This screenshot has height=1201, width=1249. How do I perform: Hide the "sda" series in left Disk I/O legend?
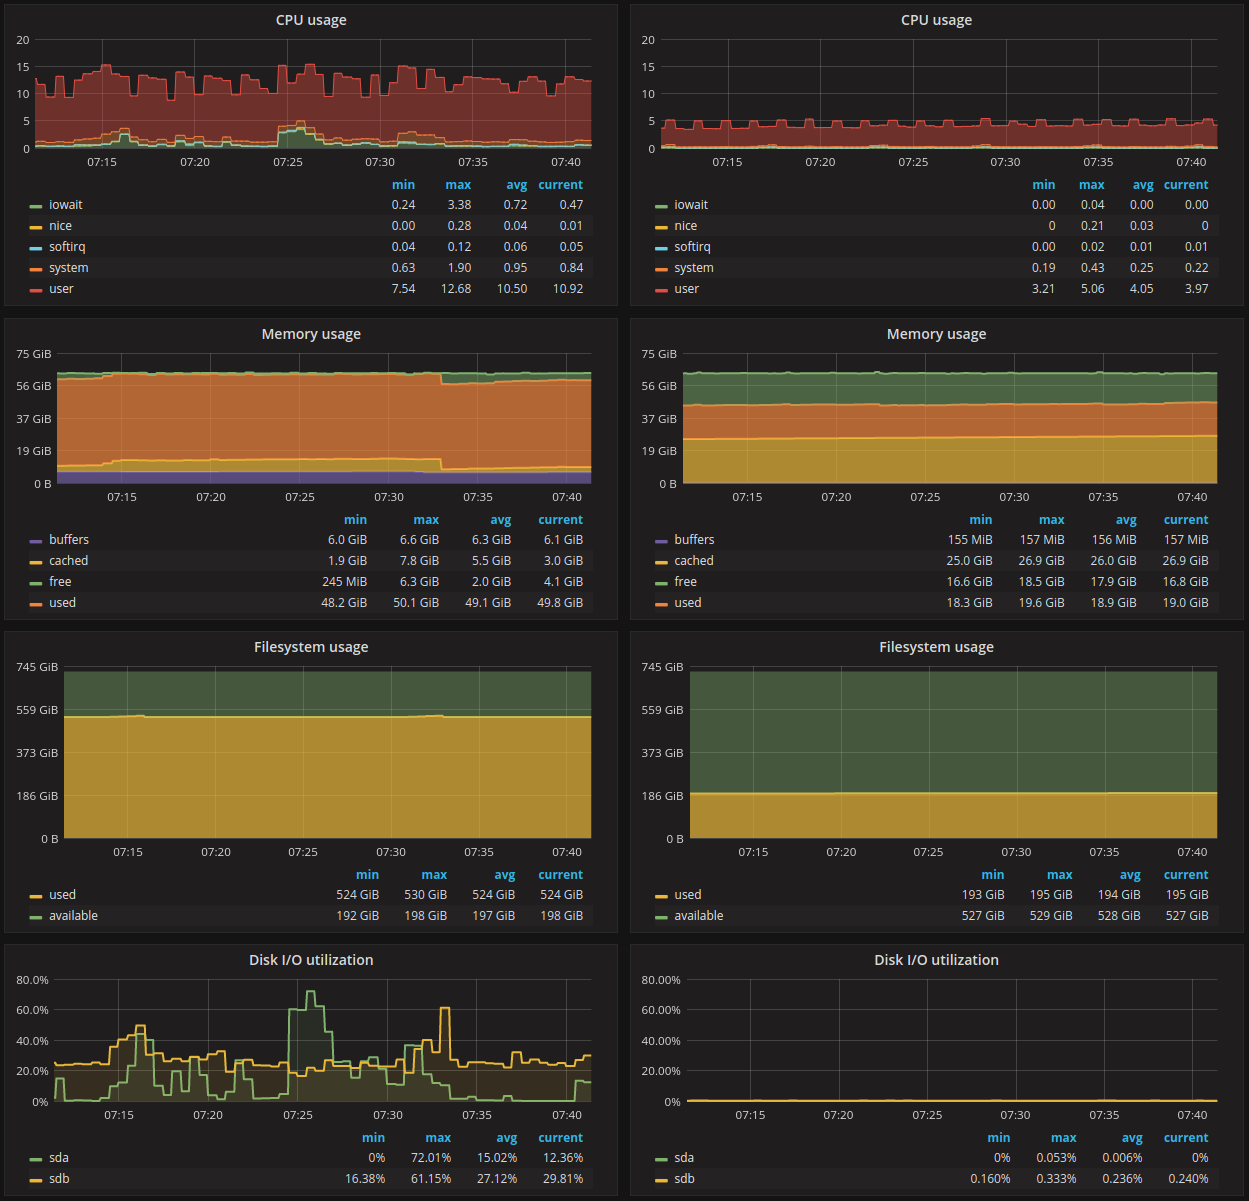click(58, 1157)
